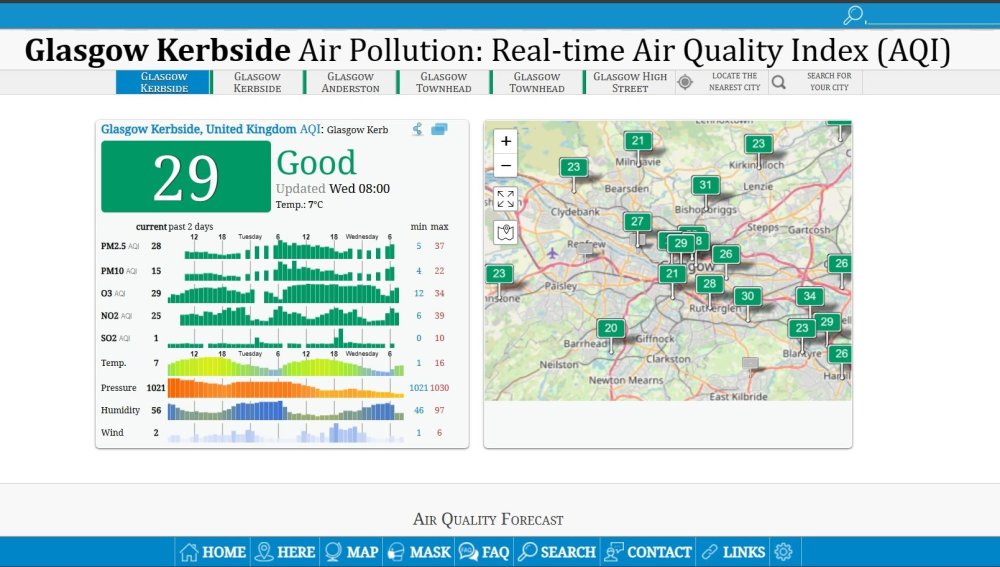1000x567 pixels.
Task: Toggle the map fullscreen arrows icon
Action: point(506,199)
